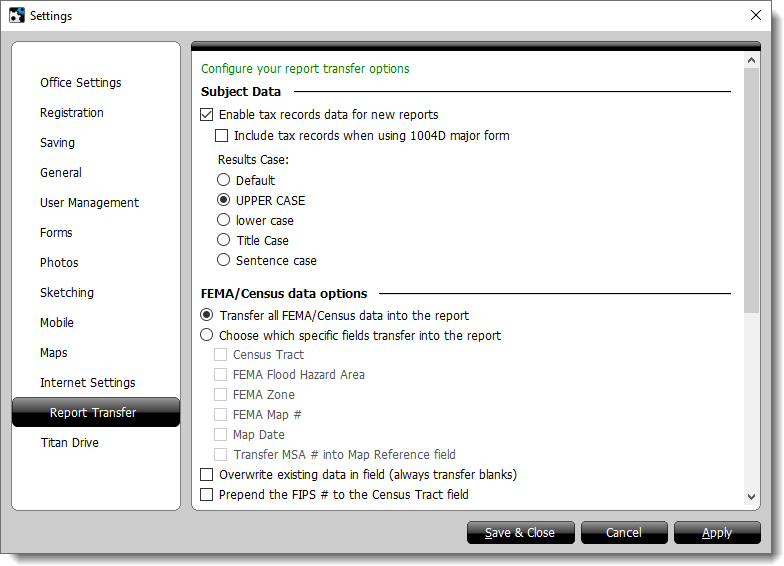Go to Internet Settings section
This screenshot has width=784, height=566.
coord(87,383)
